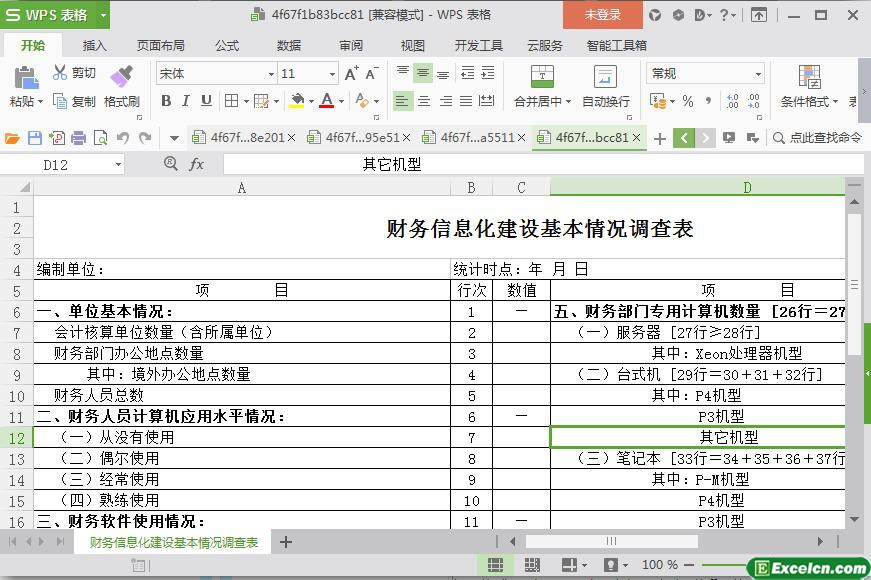Toggle bold formatting
This screenshot has height=580, width=871.
tap(166, 101)
